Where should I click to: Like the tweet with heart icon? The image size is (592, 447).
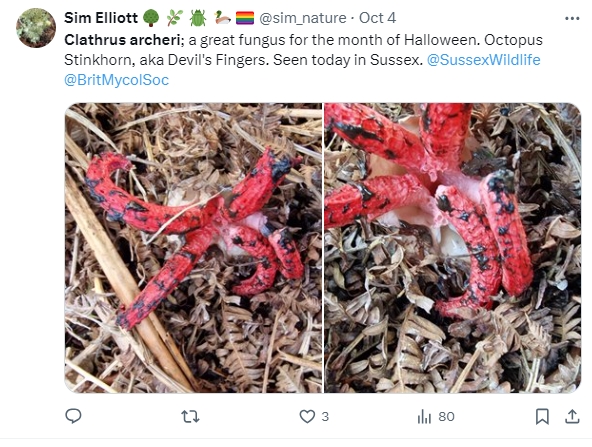307,416
